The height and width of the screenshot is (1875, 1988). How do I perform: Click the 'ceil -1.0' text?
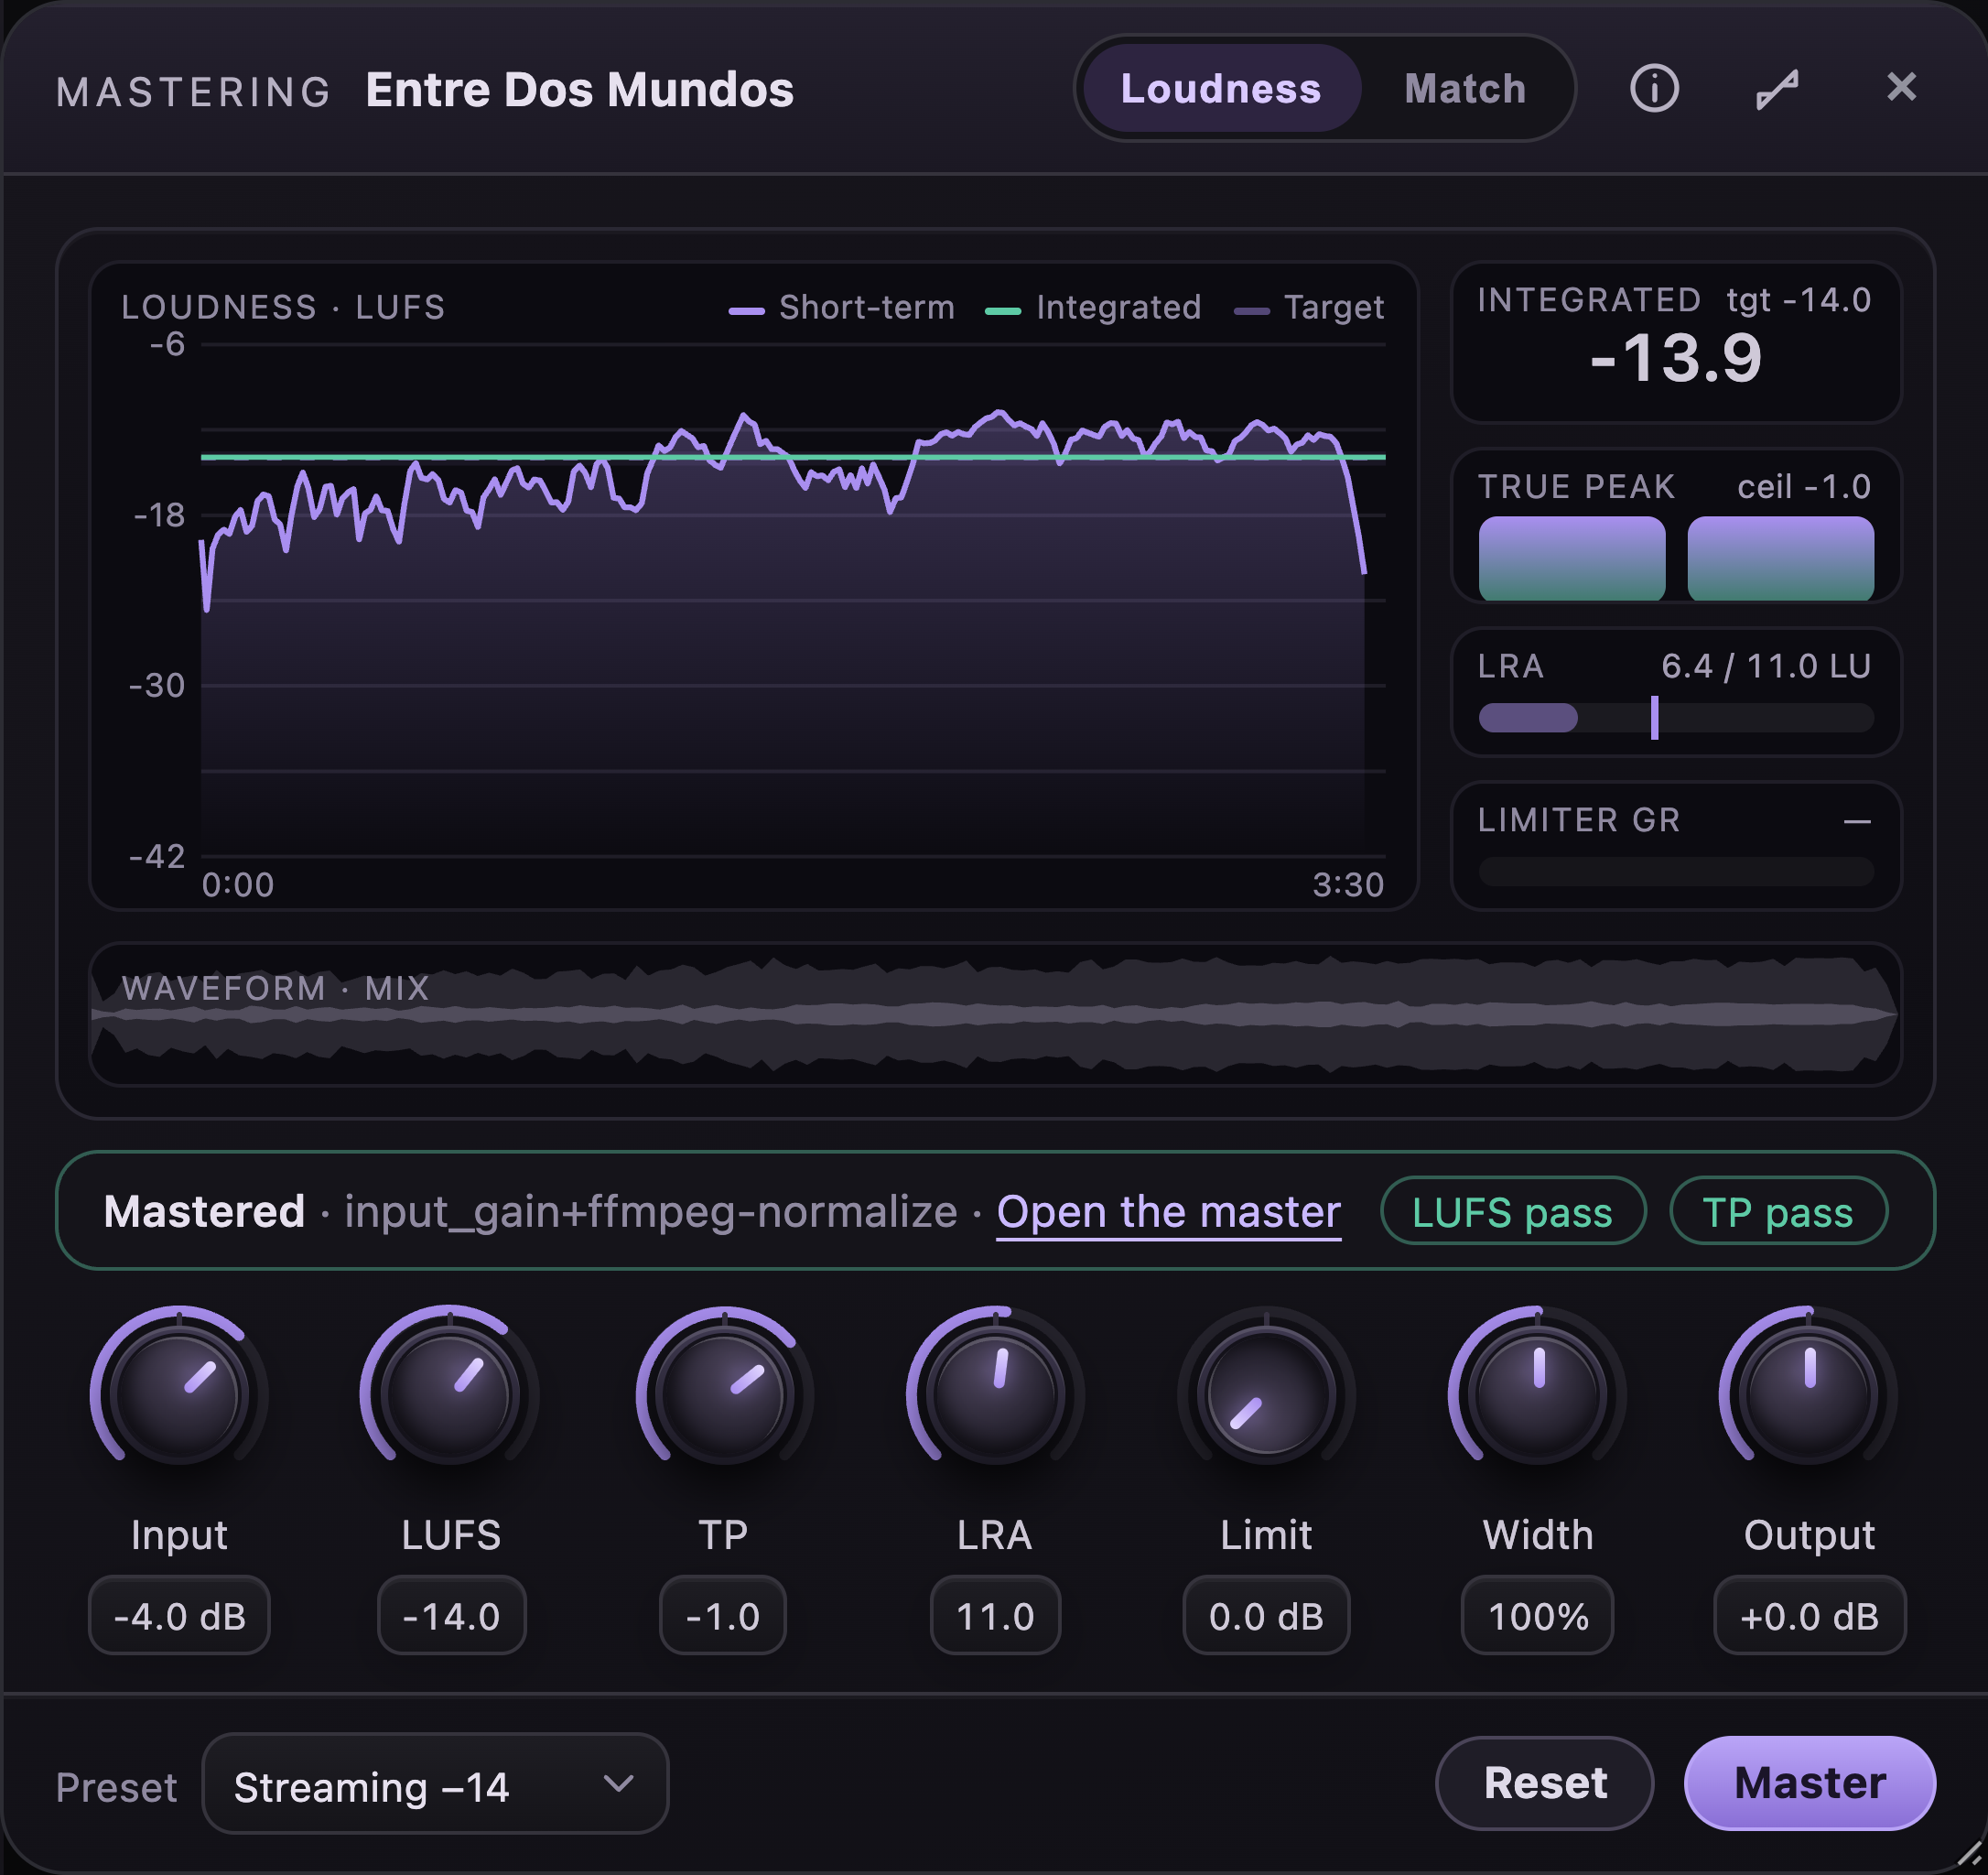coord(1803,487)
